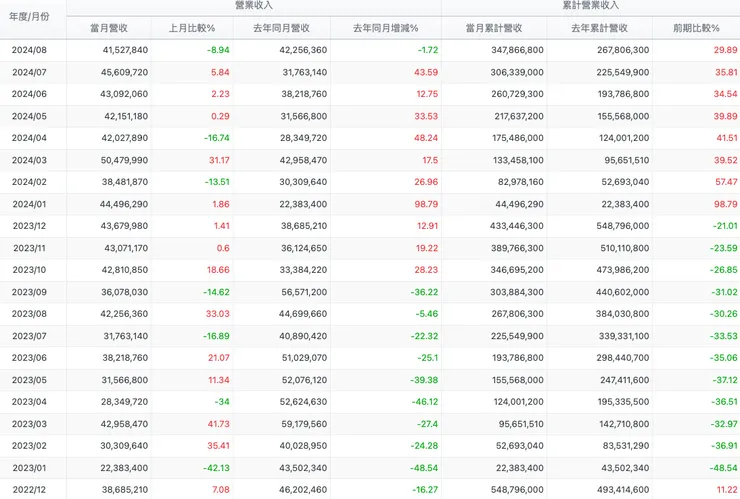This screenshot has height=499, width=740.
Task: Click cumulative revenue 433,446,300
Action: pyautogui.click(x=517, y=226)
